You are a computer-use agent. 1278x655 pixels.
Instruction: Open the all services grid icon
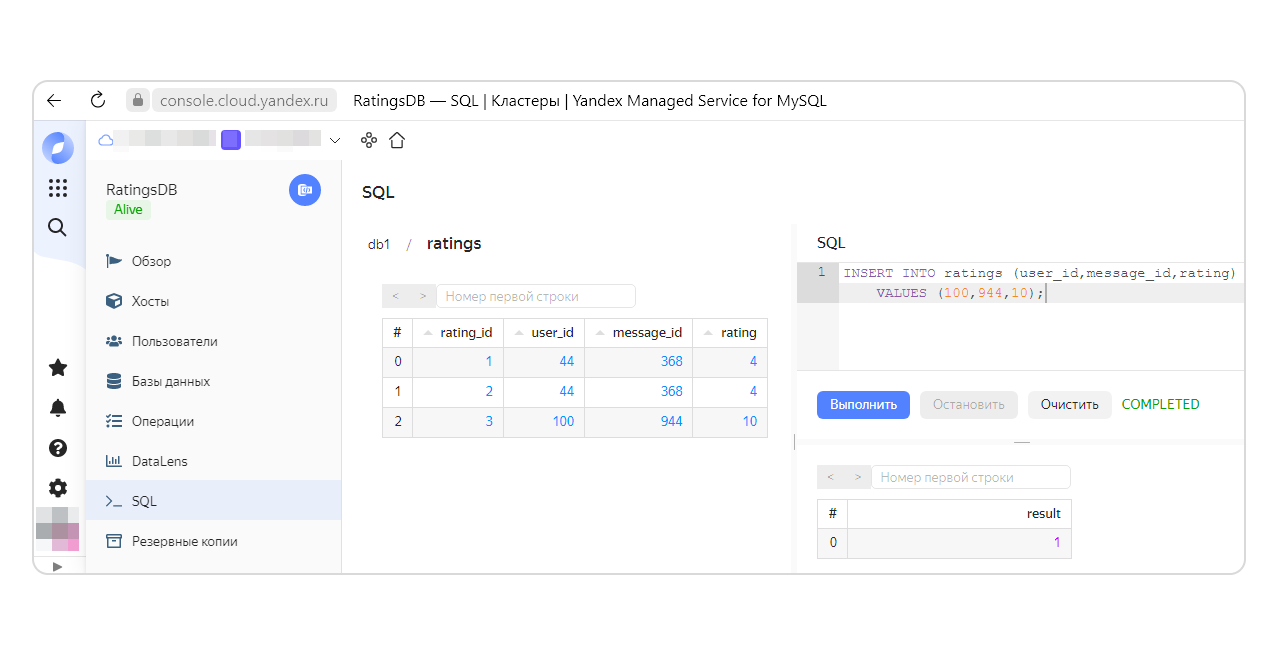click(58, 188)
